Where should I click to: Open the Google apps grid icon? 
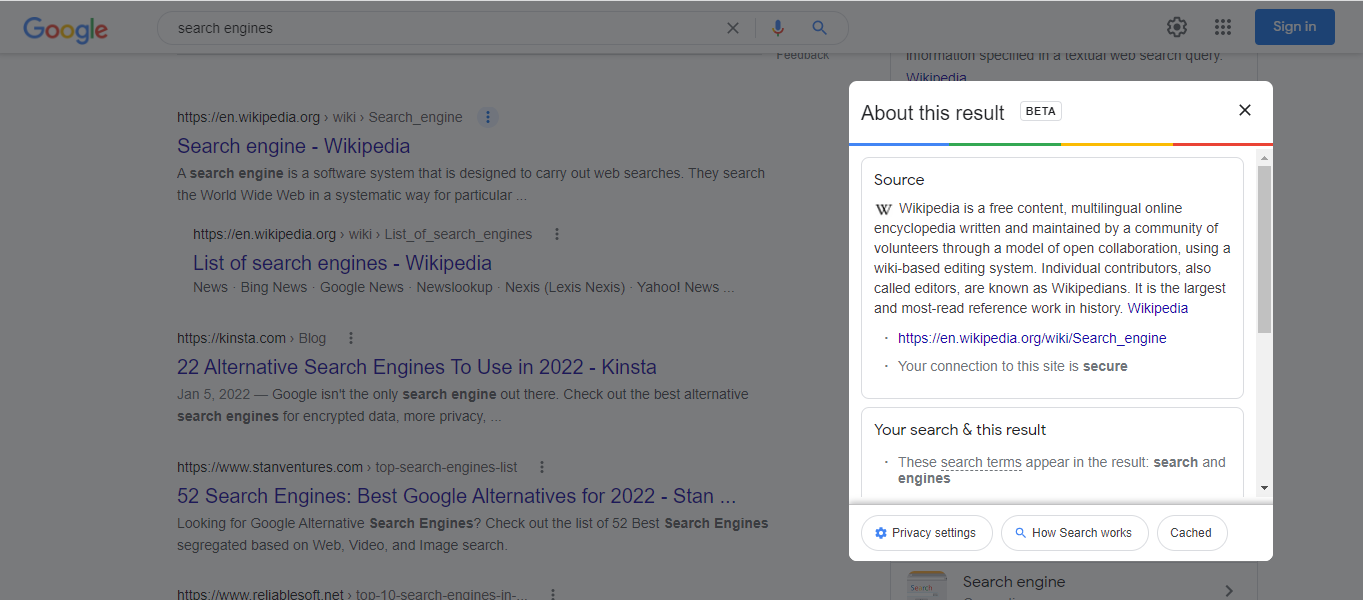pyautogui.click(x=1223, y=27)
